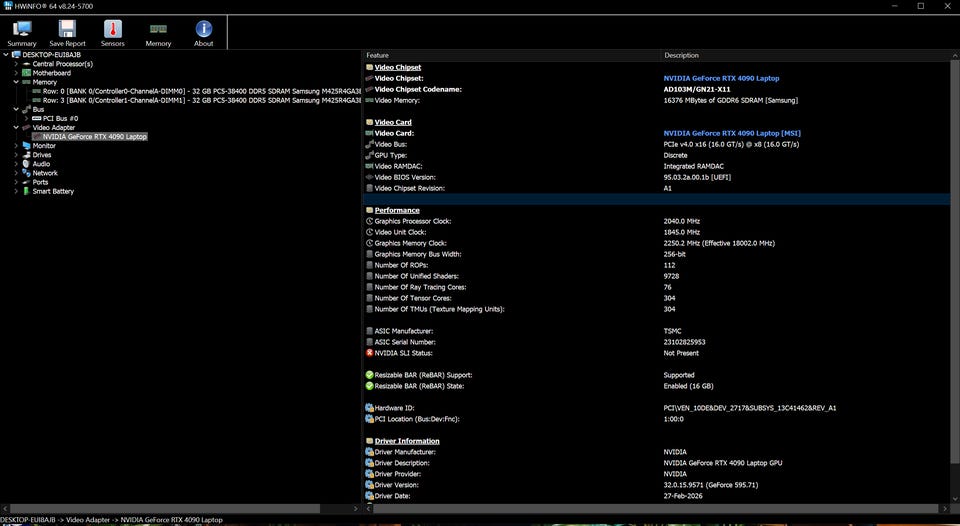
Task: Click the ReBAR State green check icon
Action: (x=369, y=386)
